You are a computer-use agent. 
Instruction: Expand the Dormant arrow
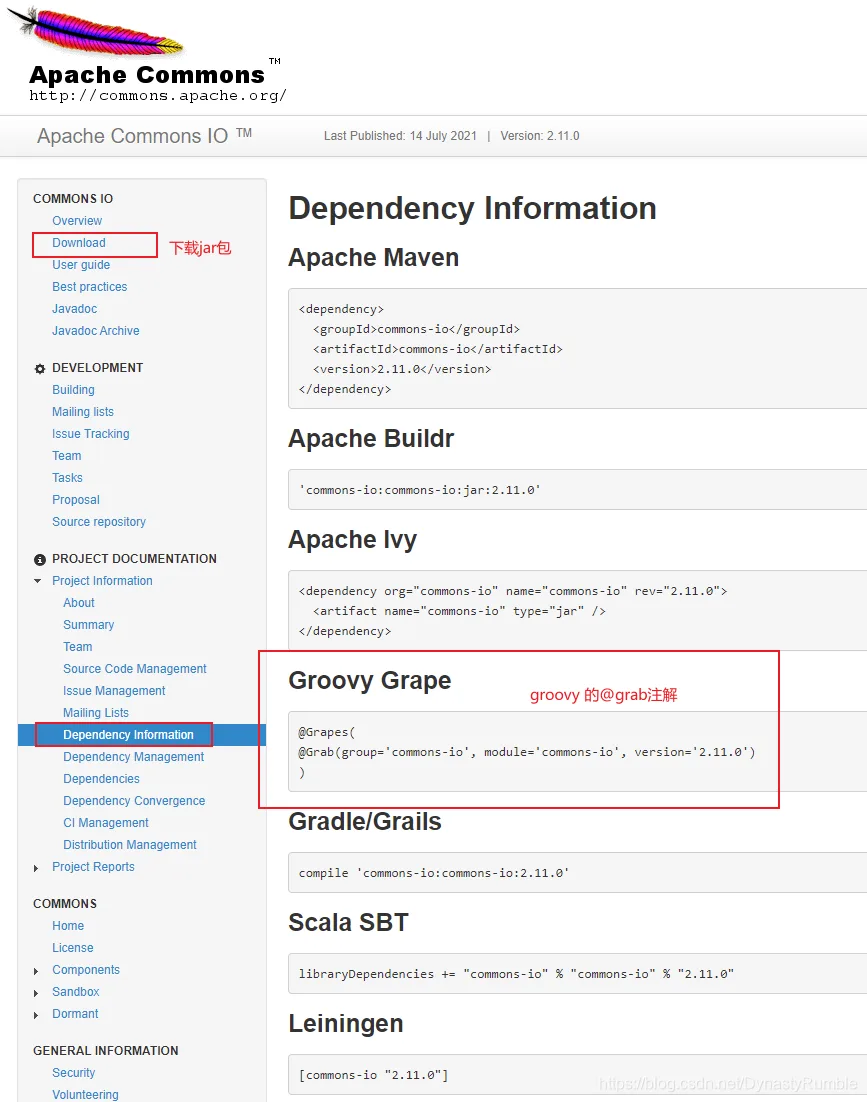36,1016
